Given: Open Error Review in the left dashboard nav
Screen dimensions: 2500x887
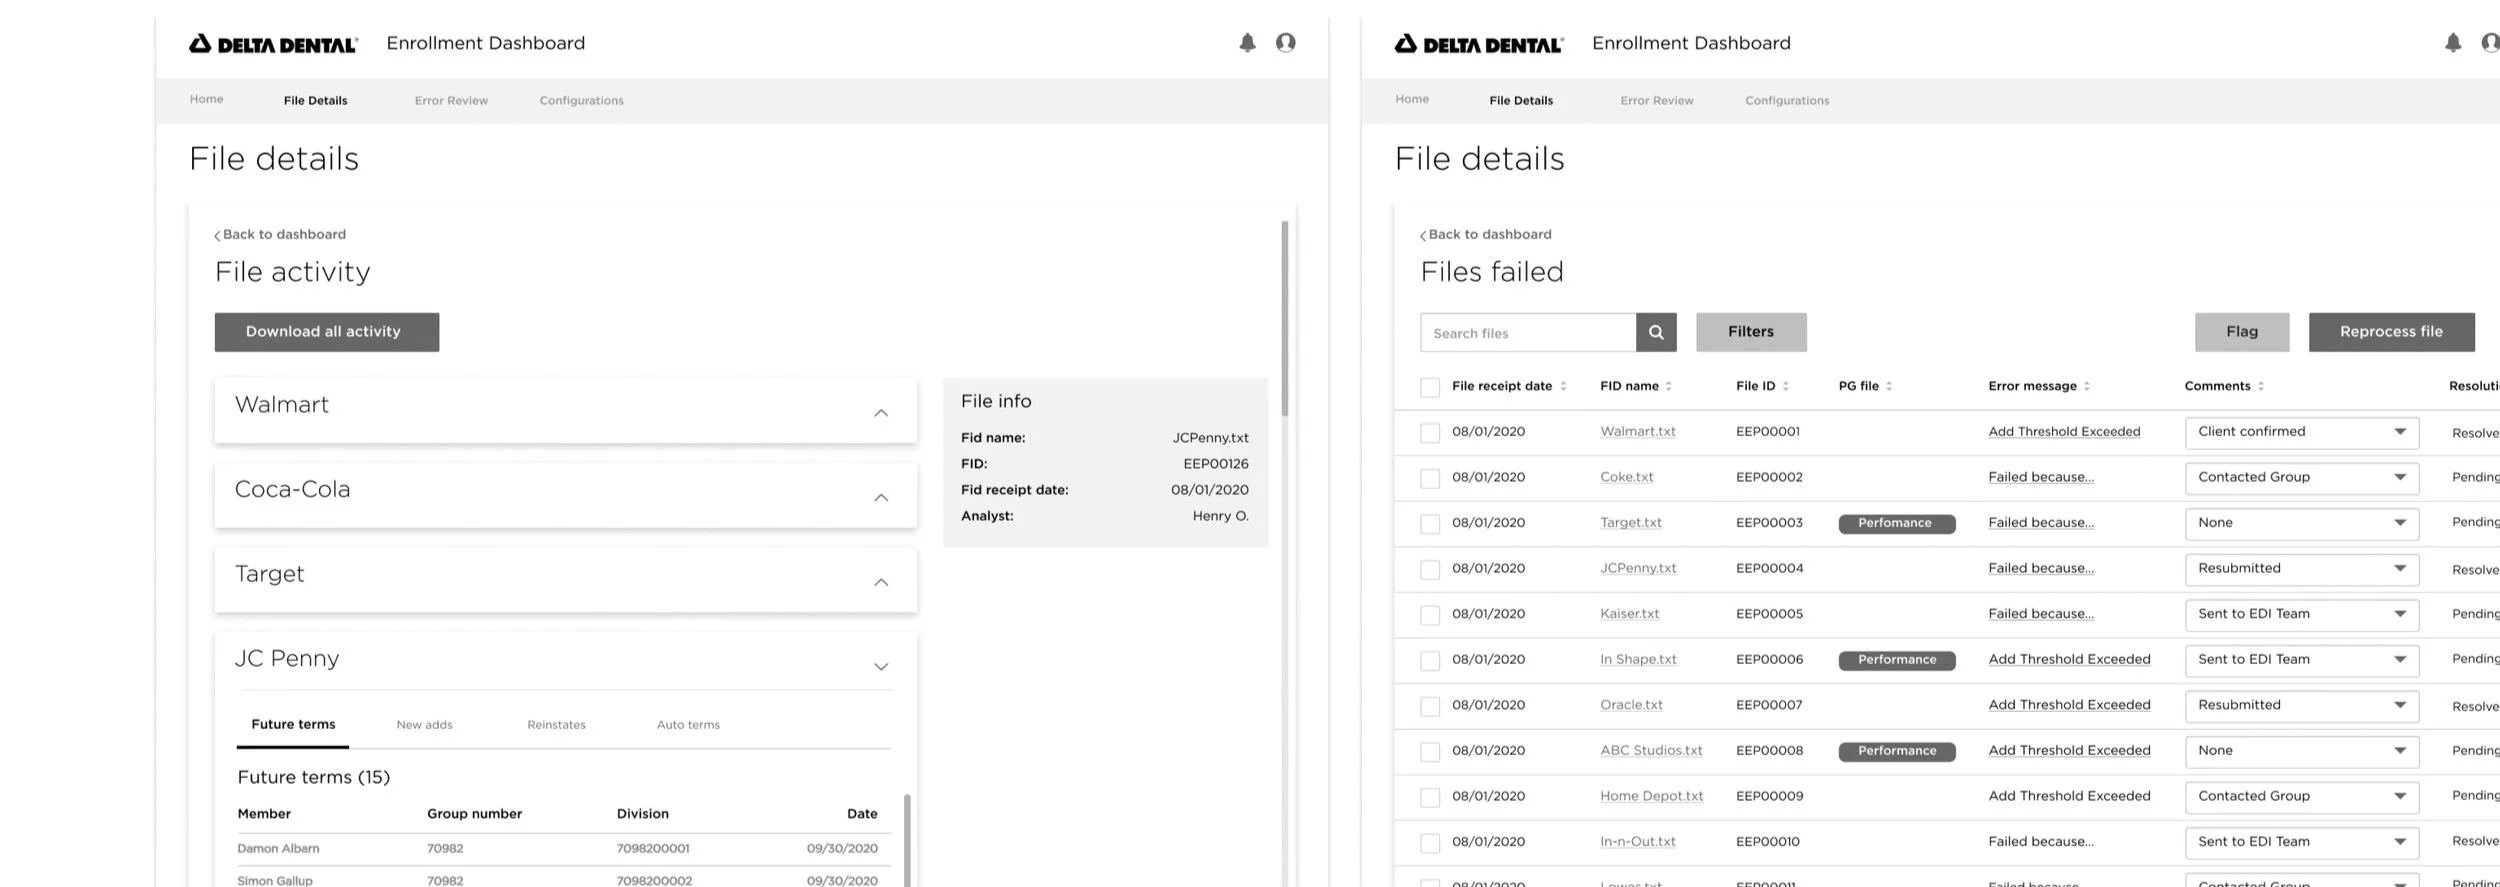Looking at the screenshot, I should click(x=451, y=101).
